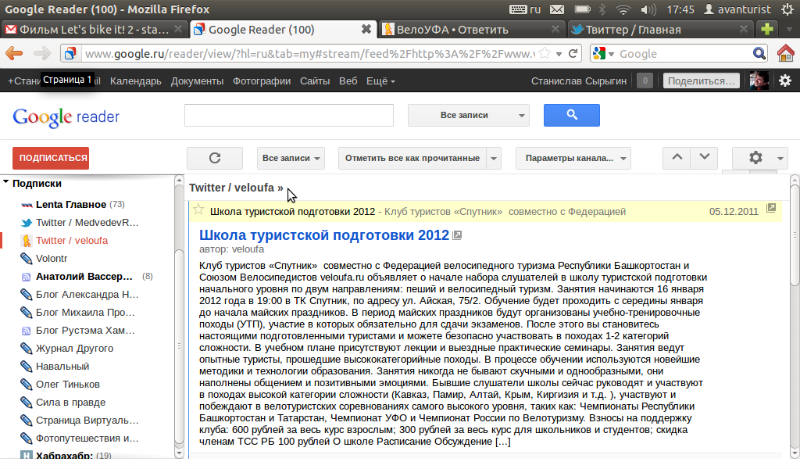This screenshot has height=469, width=800.
Task: Collapse the Подписки section triangle
Action: coord(6,182)
